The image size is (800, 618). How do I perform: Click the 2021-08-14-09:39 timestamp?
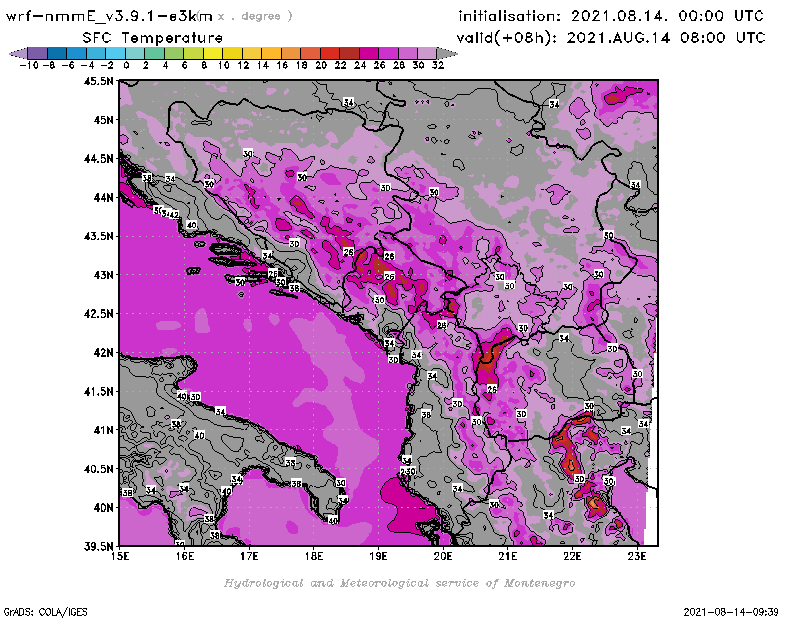click(731, 612)
